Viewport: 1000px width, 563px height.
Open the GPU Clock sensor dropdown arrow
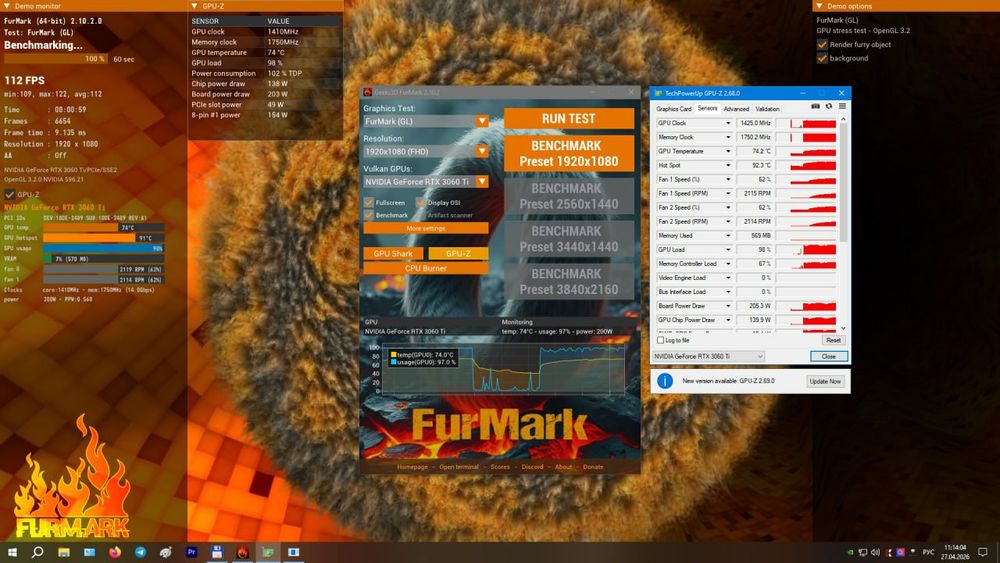(x=728, y=123)
